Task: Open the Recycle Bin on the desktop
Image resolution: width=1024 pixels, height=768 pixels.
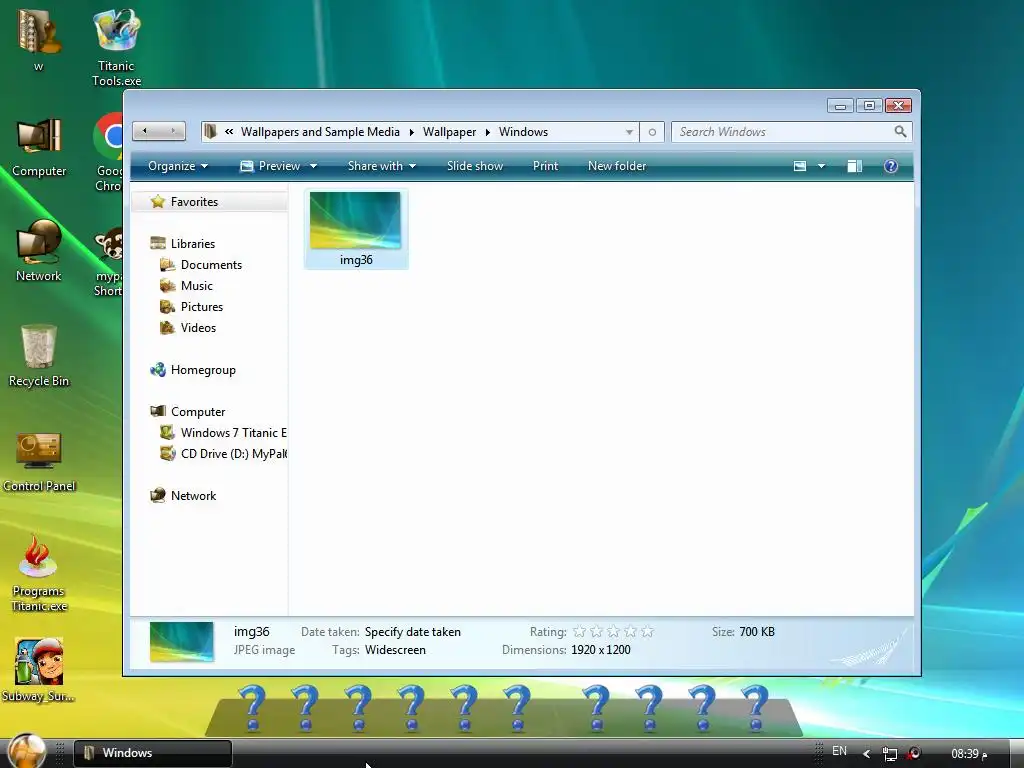Action: (x=39, y=356)
